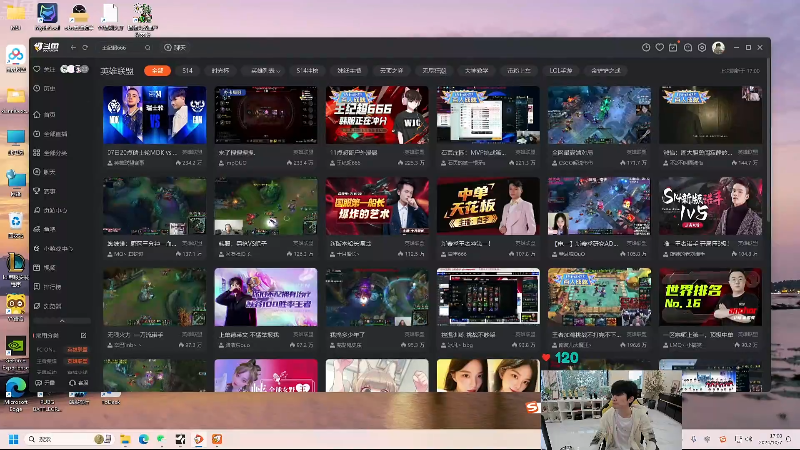800x450 pixels.
Task: Open the messages bubble icon in title bar
Action: pos(688,47)
